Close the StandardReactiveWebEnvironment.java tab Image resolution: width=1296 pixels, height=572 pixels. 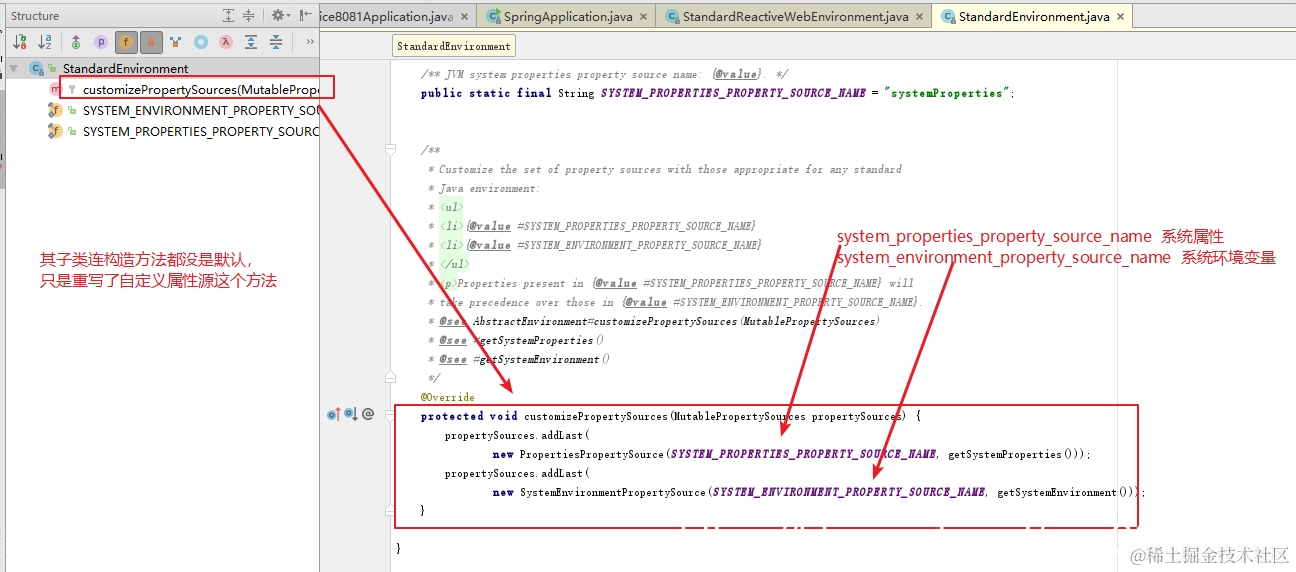[919, 17]
